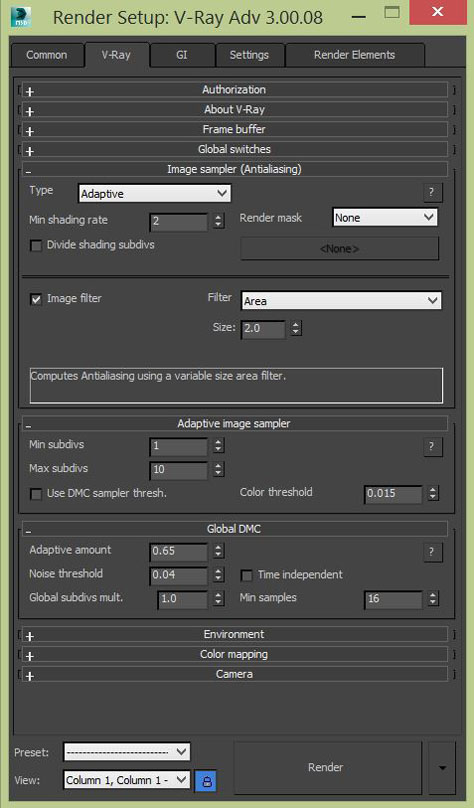Open the Settings tab

click(x=249, y=55)
